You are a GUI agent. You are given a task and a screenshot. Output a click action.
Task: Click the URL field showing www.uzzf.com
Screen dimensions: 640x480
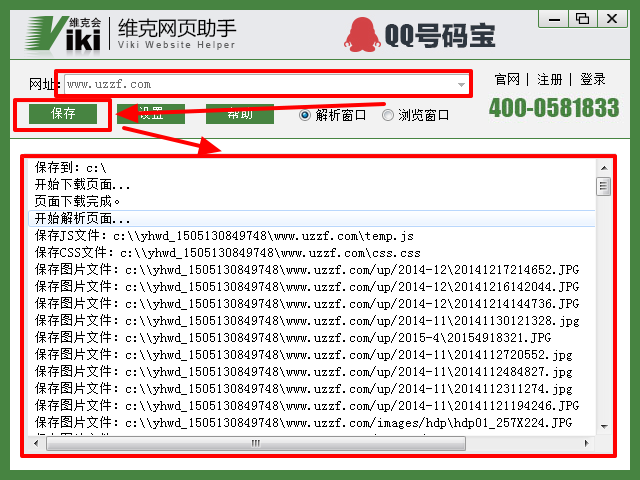point(266,84)
